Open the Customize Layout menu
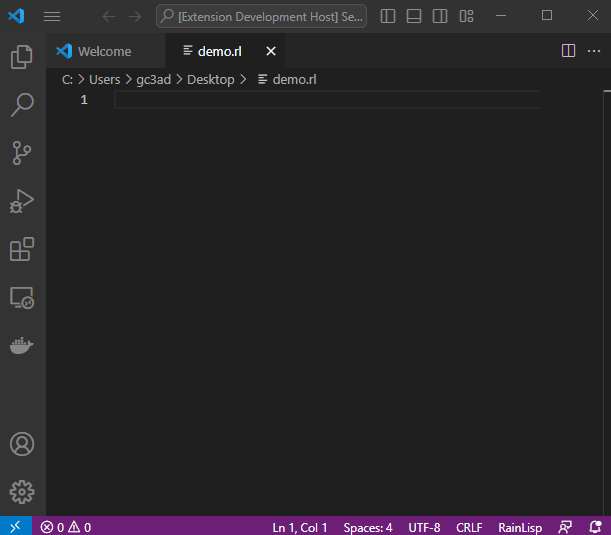The image size is (611, 535). point(466,16)
